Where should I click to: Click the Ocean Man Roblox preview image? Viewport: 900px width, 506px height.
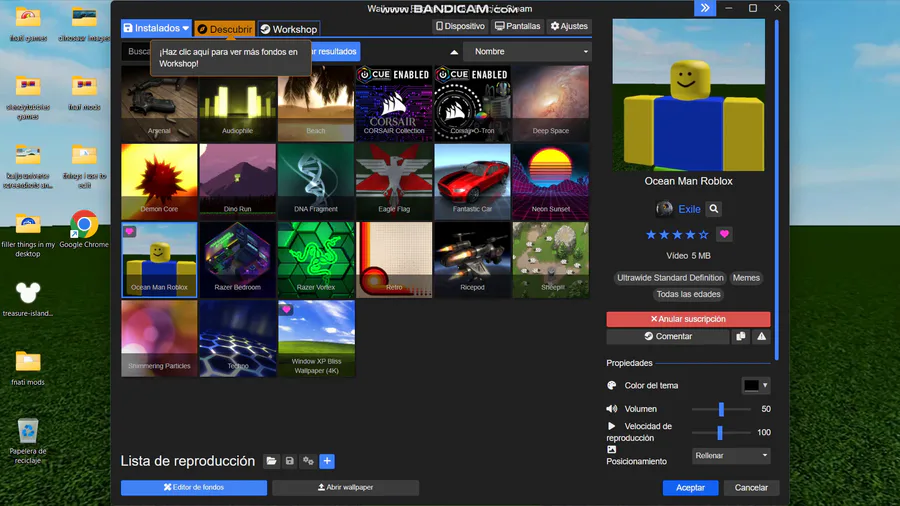click(688, 95)
